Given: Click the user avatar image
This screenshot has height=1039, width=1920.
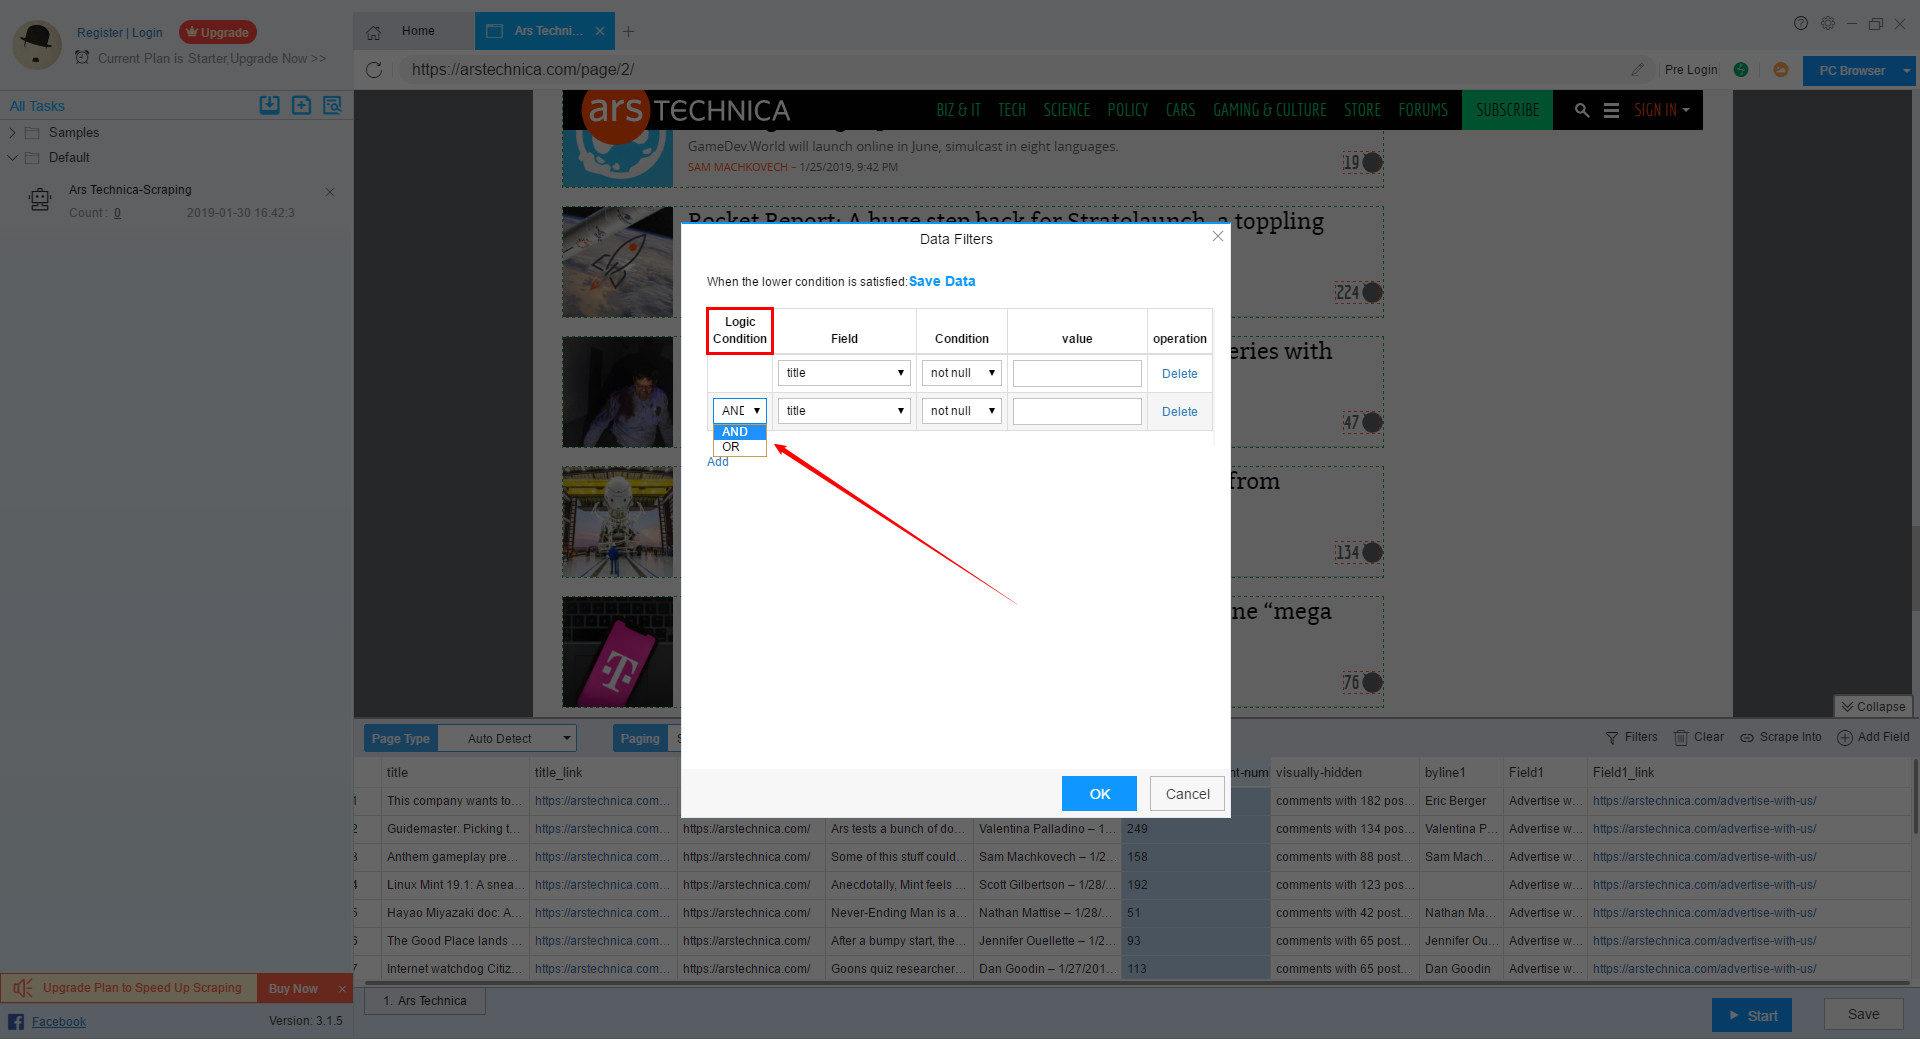Looking at the screenshot, I should click(x=37, y=43).
